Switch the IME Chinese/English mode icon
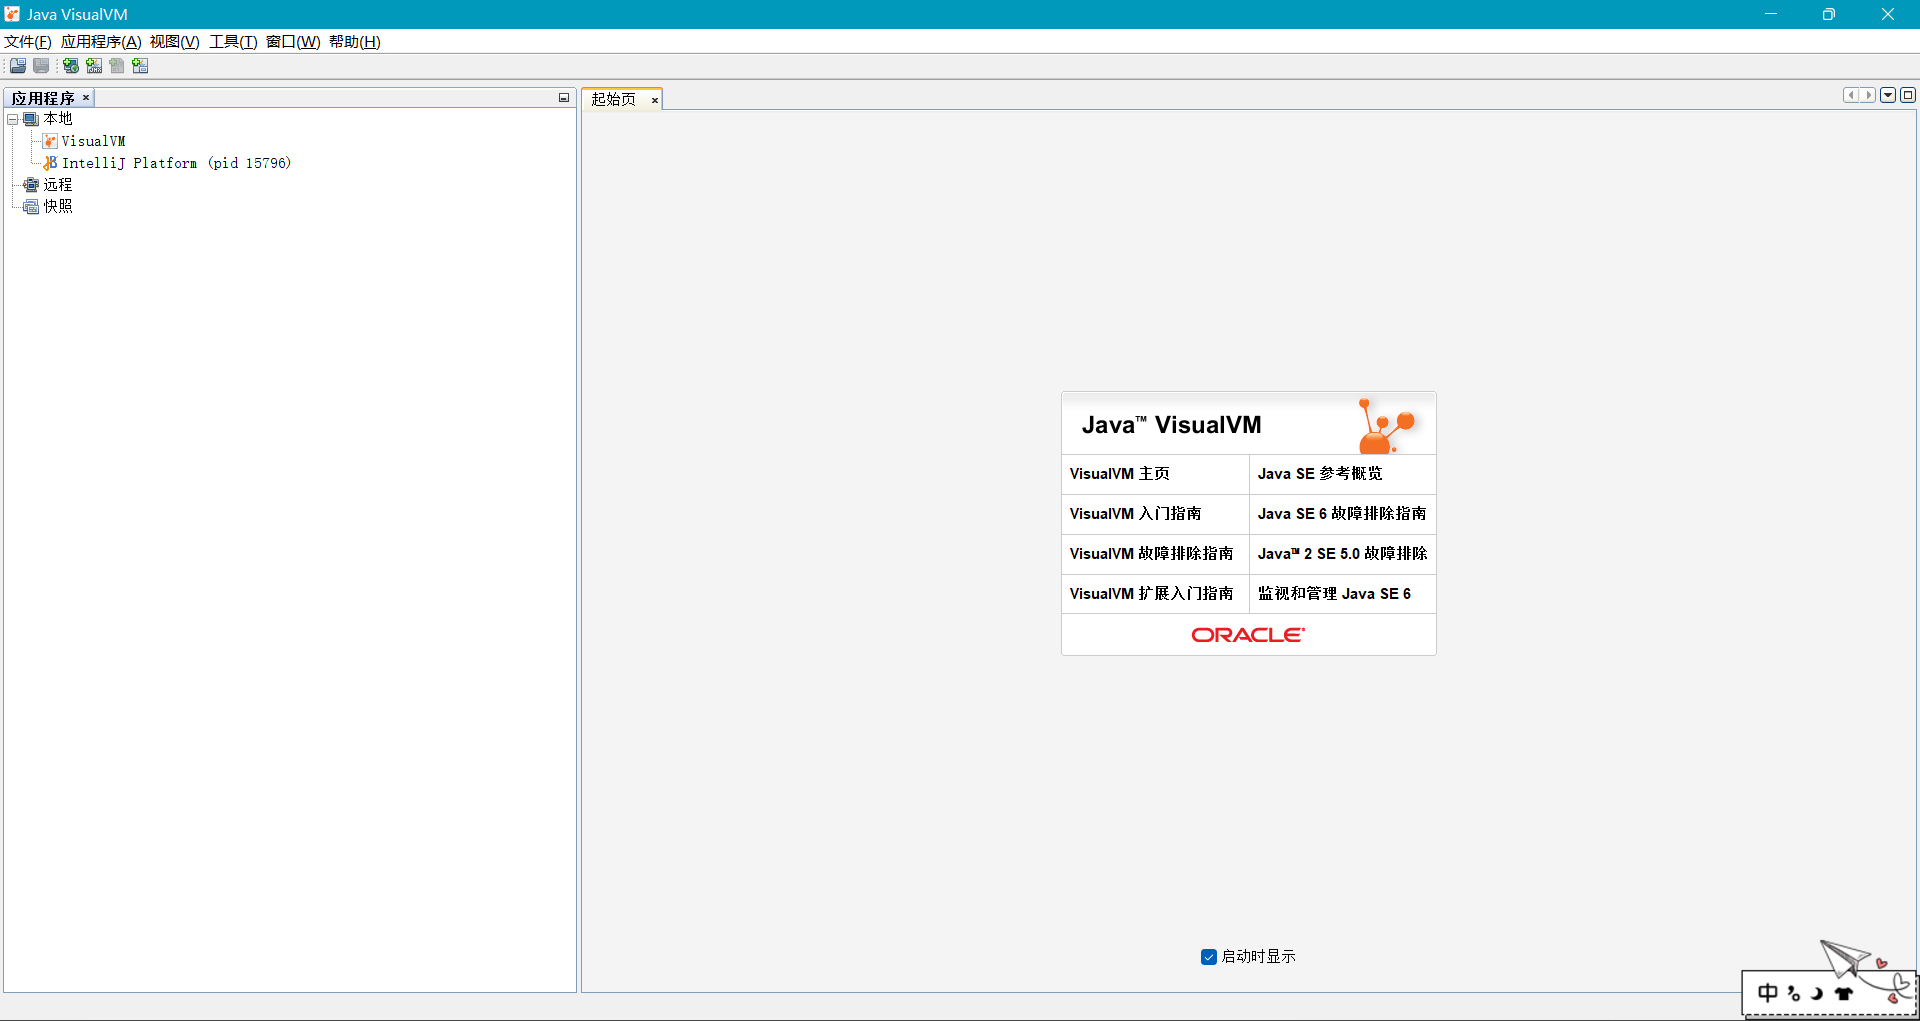This screenshot has width=1920, height=1021. 1768,993
